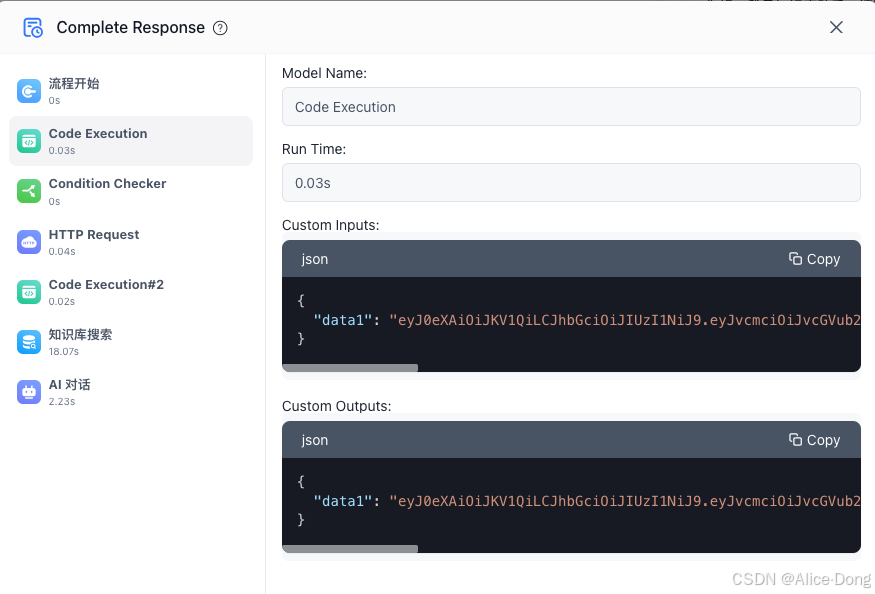Click the Run Time field
This screenshot has height=594, width=875.
pos(571,183)
